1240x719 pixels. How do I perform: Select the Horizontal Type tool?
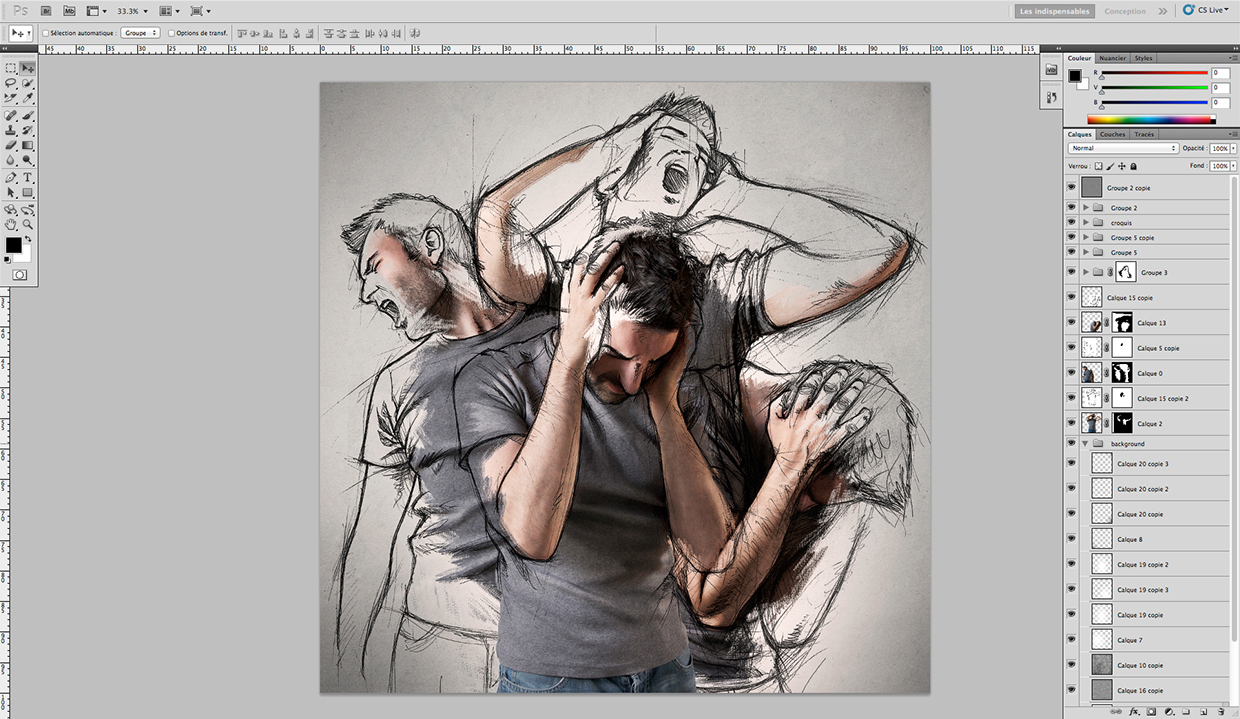[27, 176]
